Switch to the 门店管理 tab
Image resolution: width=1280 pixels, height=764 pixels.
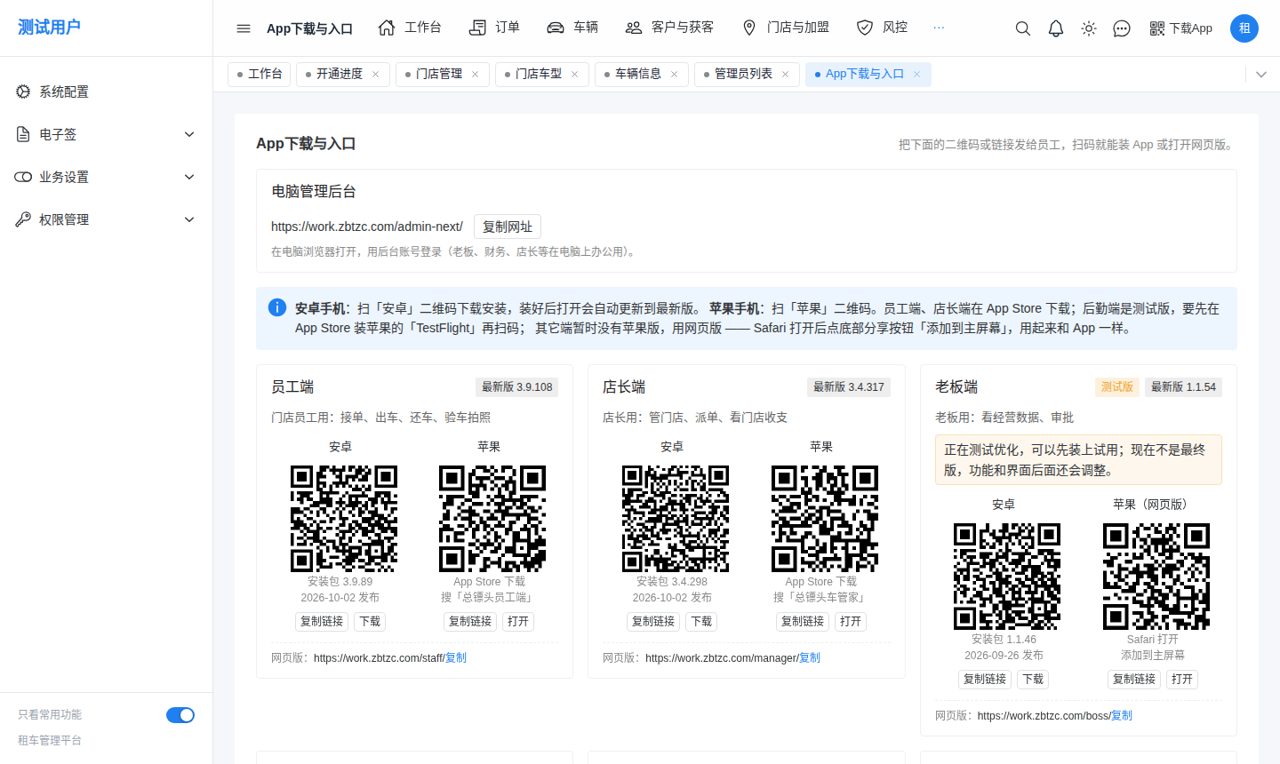tap(443, 74)
